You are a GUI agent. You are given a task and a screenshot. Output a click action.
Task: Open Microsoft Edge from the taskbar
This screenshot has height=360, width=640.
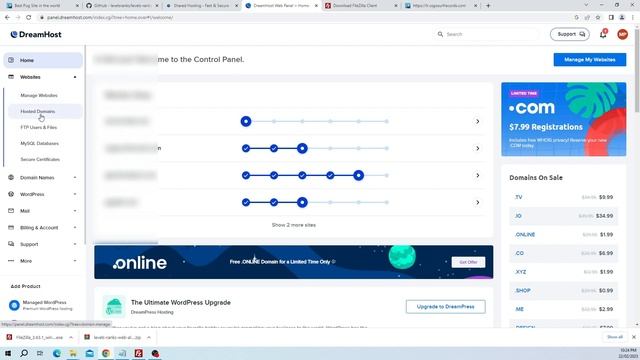(x=57, y=353)
